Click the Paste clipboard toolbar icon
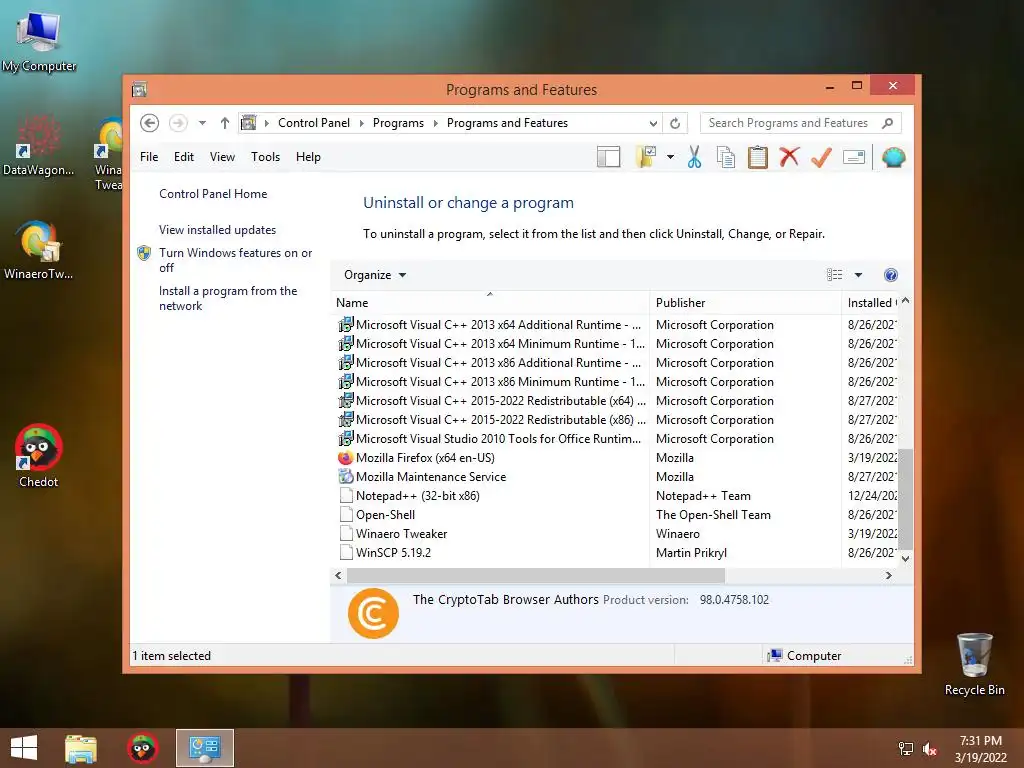The width and height of the screenshot is (1024, 768). 758,157
